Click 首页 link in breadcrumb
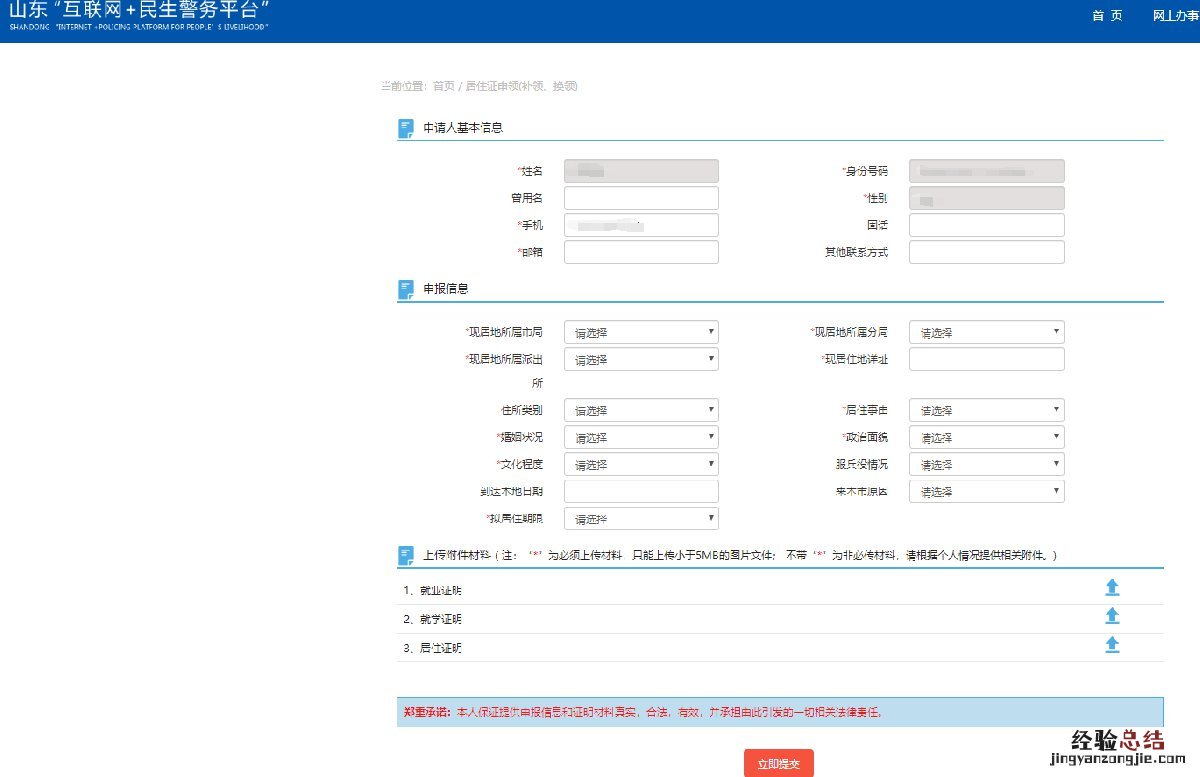Image resolution: width=1200 pixels, height=777 pixels. (x=443, y=86)
